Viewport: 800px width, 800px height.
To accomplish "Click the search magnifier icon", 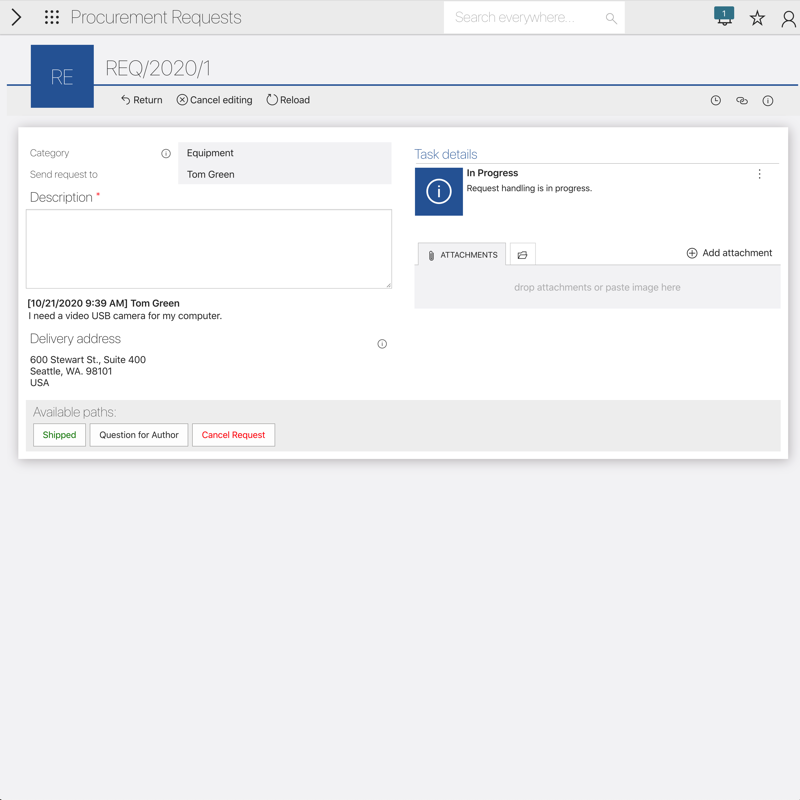I will tap(611, 18).
